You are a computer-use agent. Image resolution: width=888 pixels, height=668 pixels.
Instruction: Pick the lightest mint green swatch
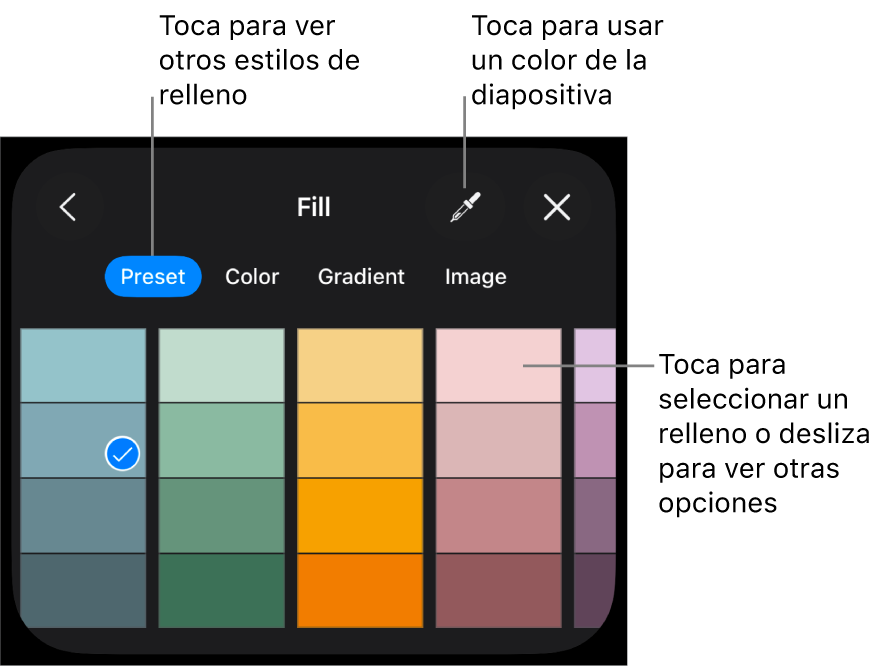point(221,365)
